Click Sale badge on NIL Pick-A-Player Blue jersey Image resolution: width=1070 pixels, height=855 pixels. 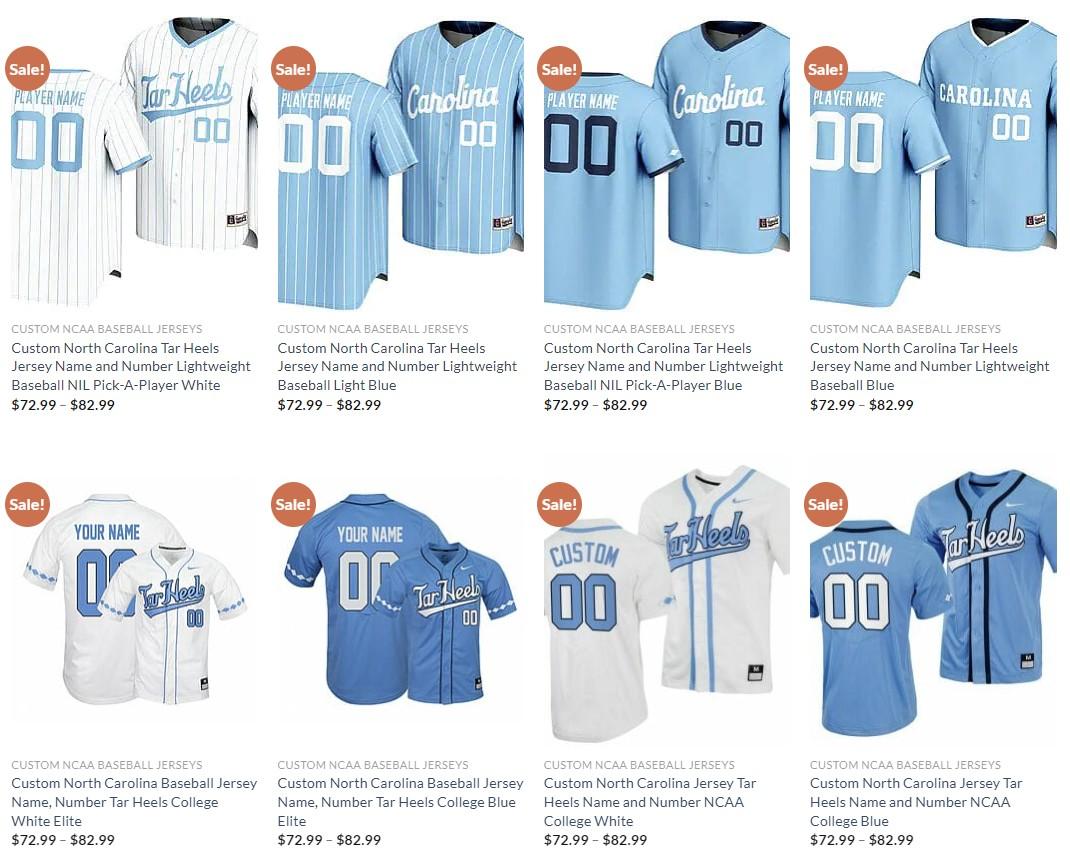point(560,68)
